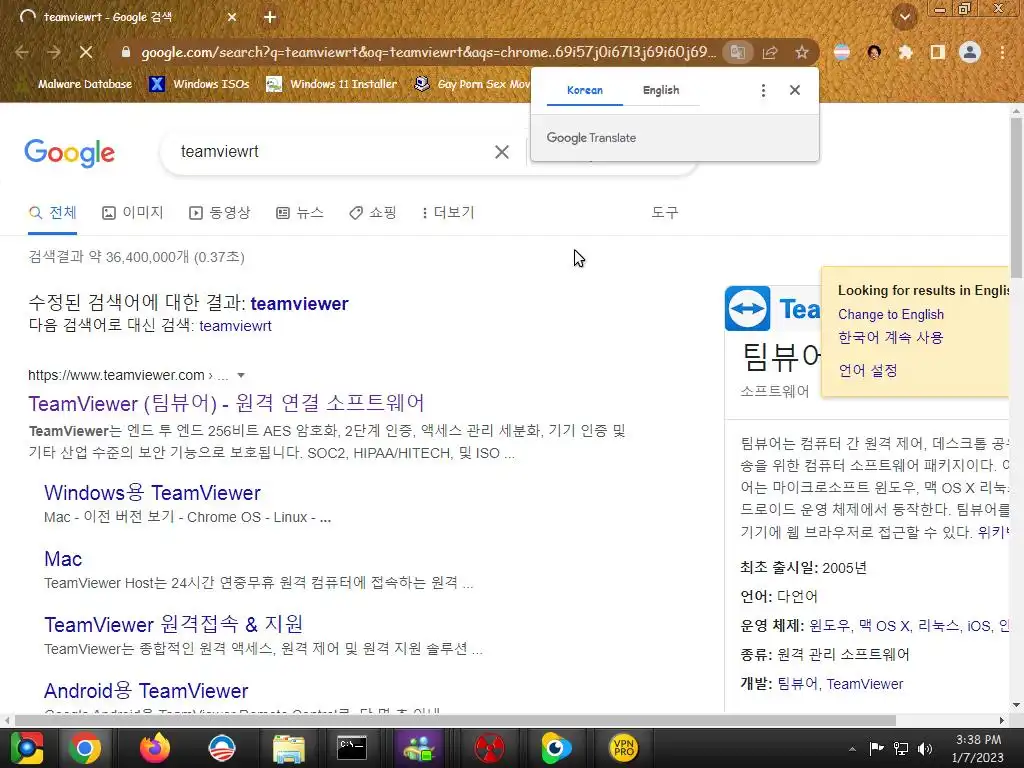Open the red radiation icon app
1024x768 pixels.
pyautogui.click(x=488, y=748)
